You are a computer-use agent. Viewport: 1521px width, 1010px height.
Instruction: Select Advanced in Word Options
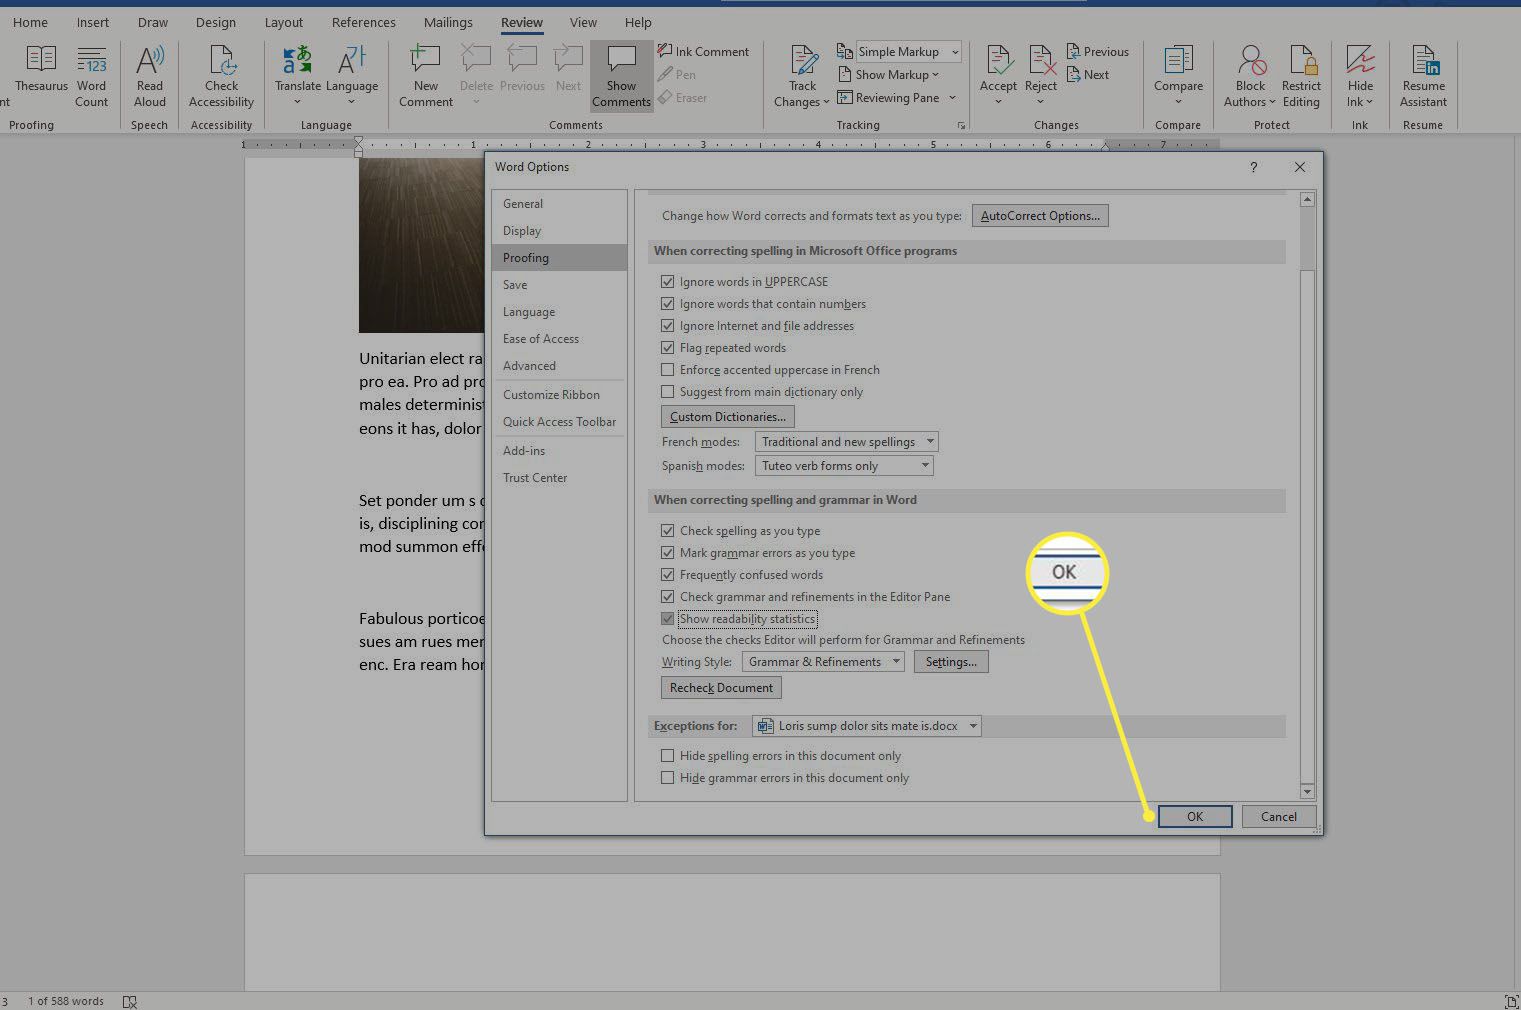559,366
